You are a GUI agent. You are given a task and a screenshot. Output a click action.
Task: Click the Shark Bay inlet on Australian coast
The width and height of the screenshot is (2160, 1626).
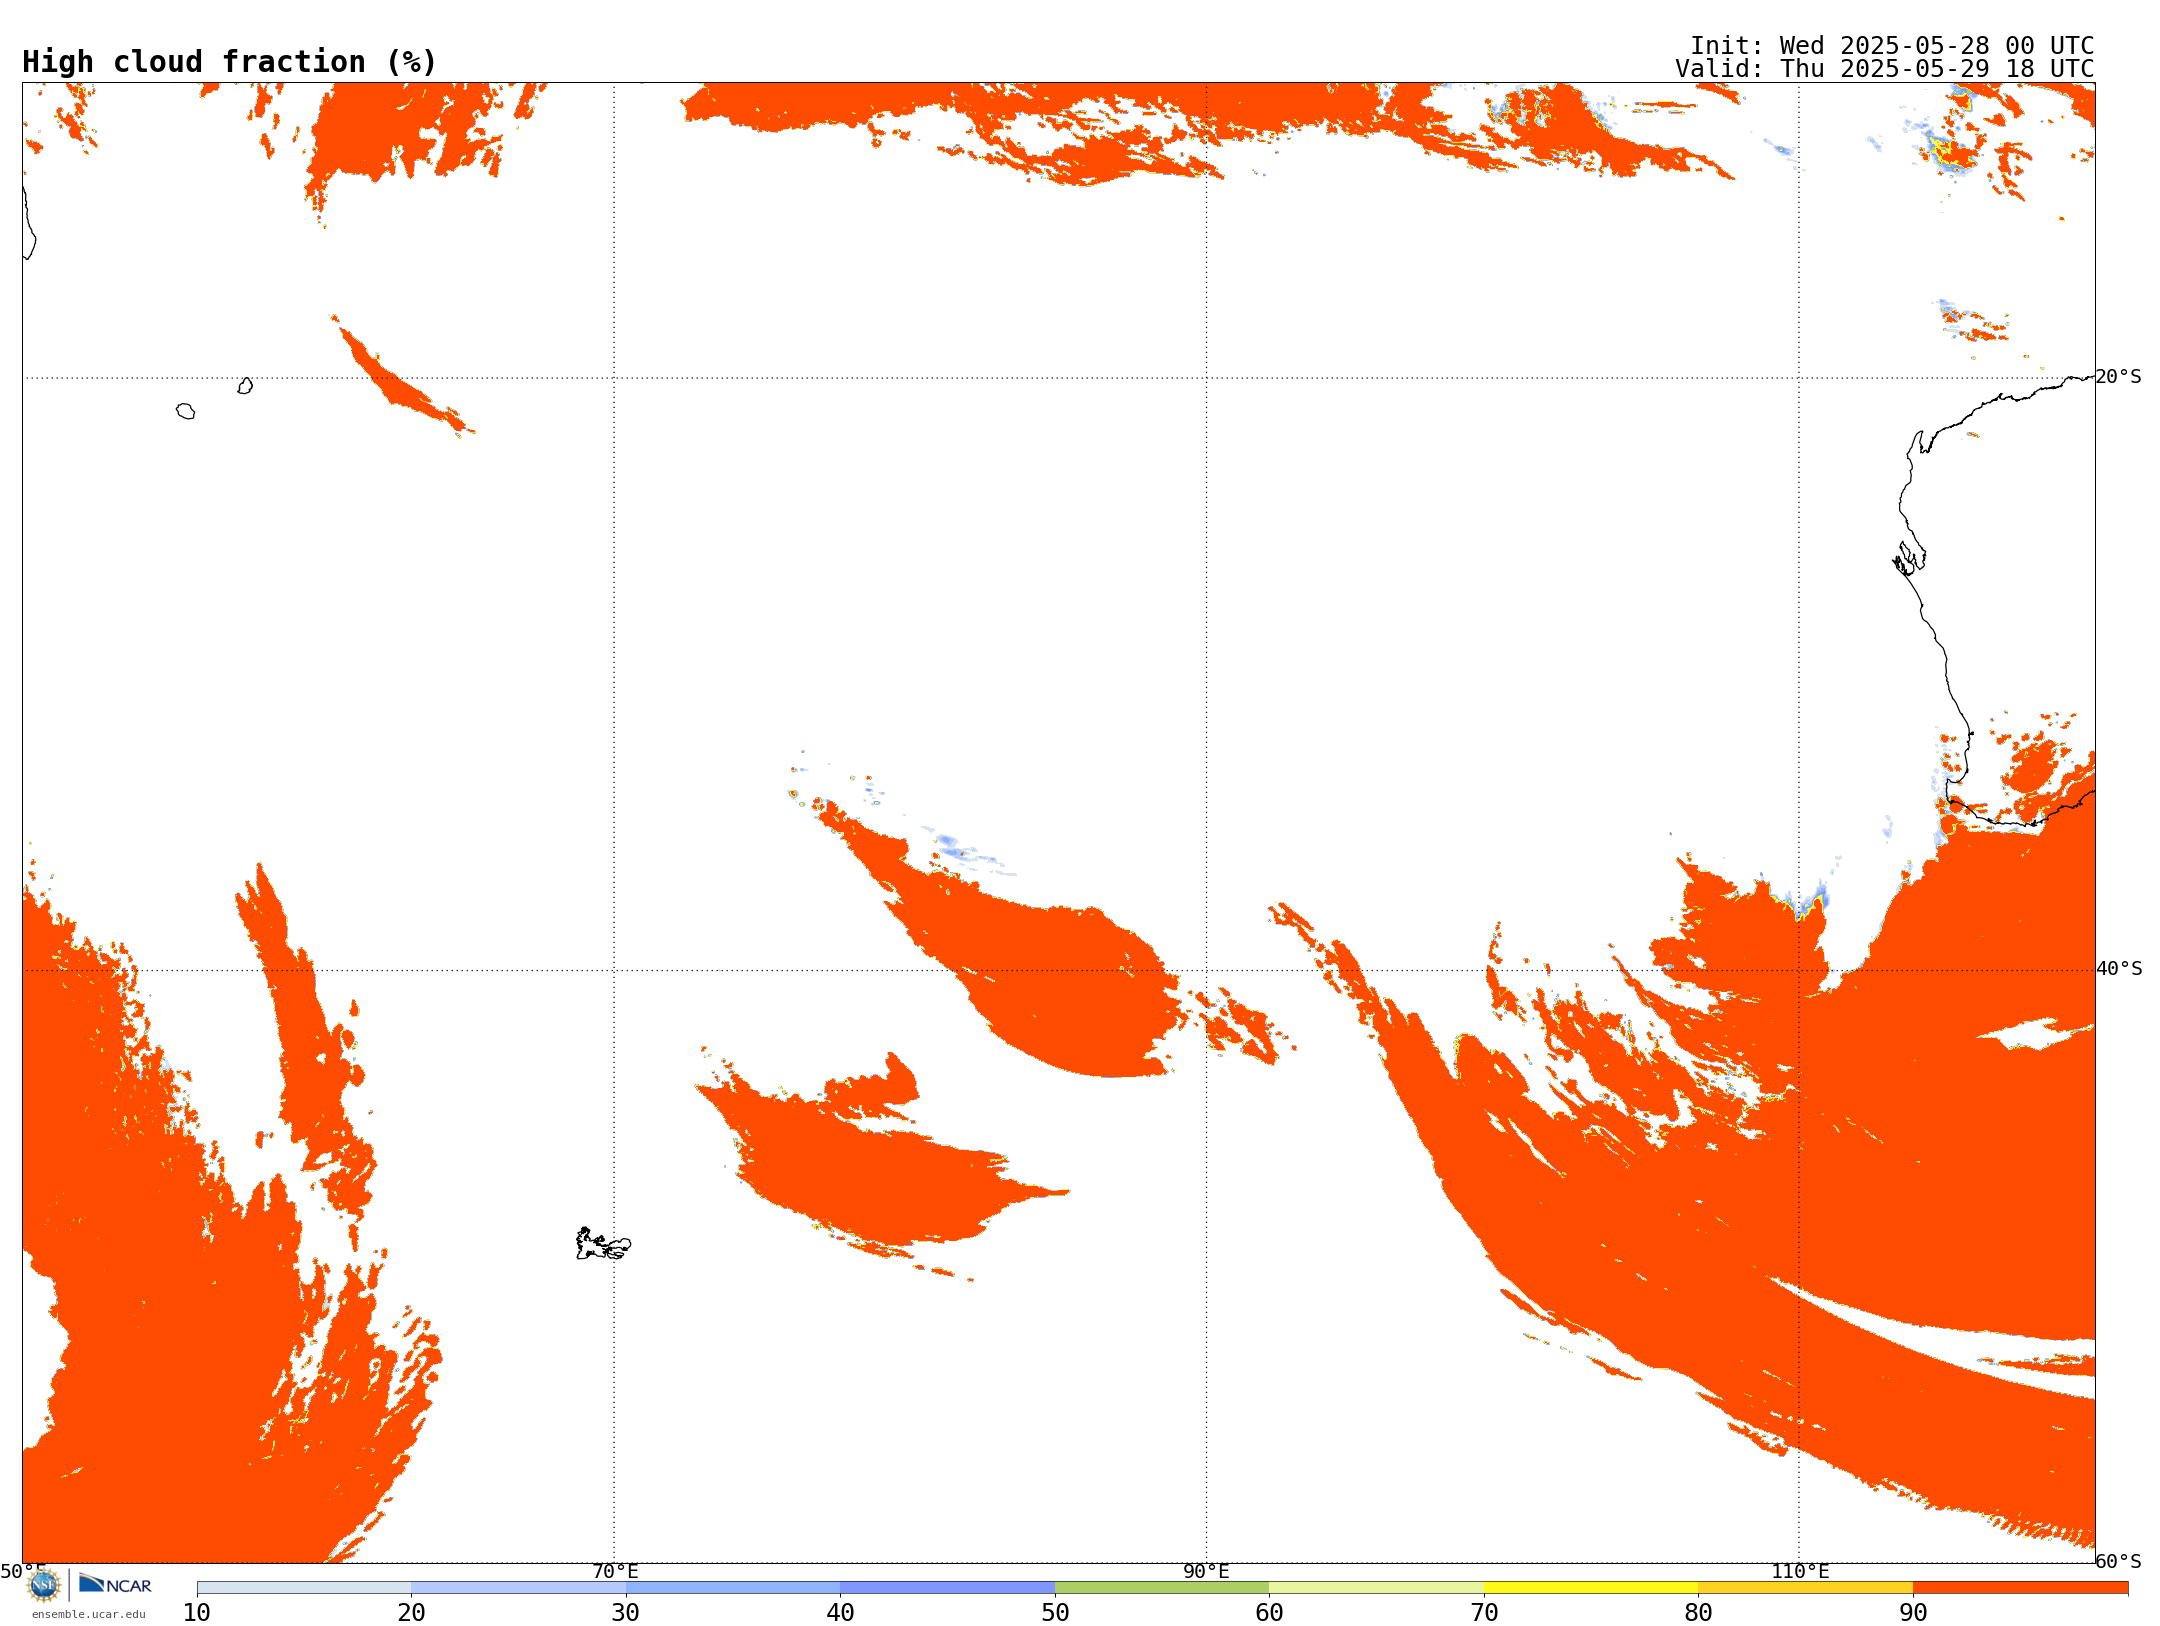click(x=1909, y=560)
